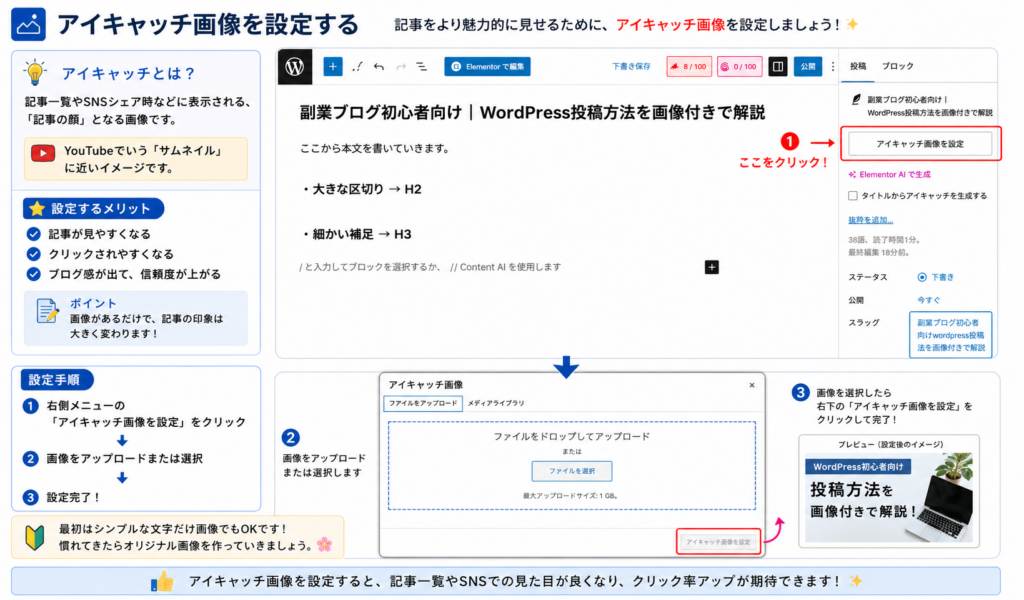Click the 今すぐ publish date link

click(x=928, y=300)
